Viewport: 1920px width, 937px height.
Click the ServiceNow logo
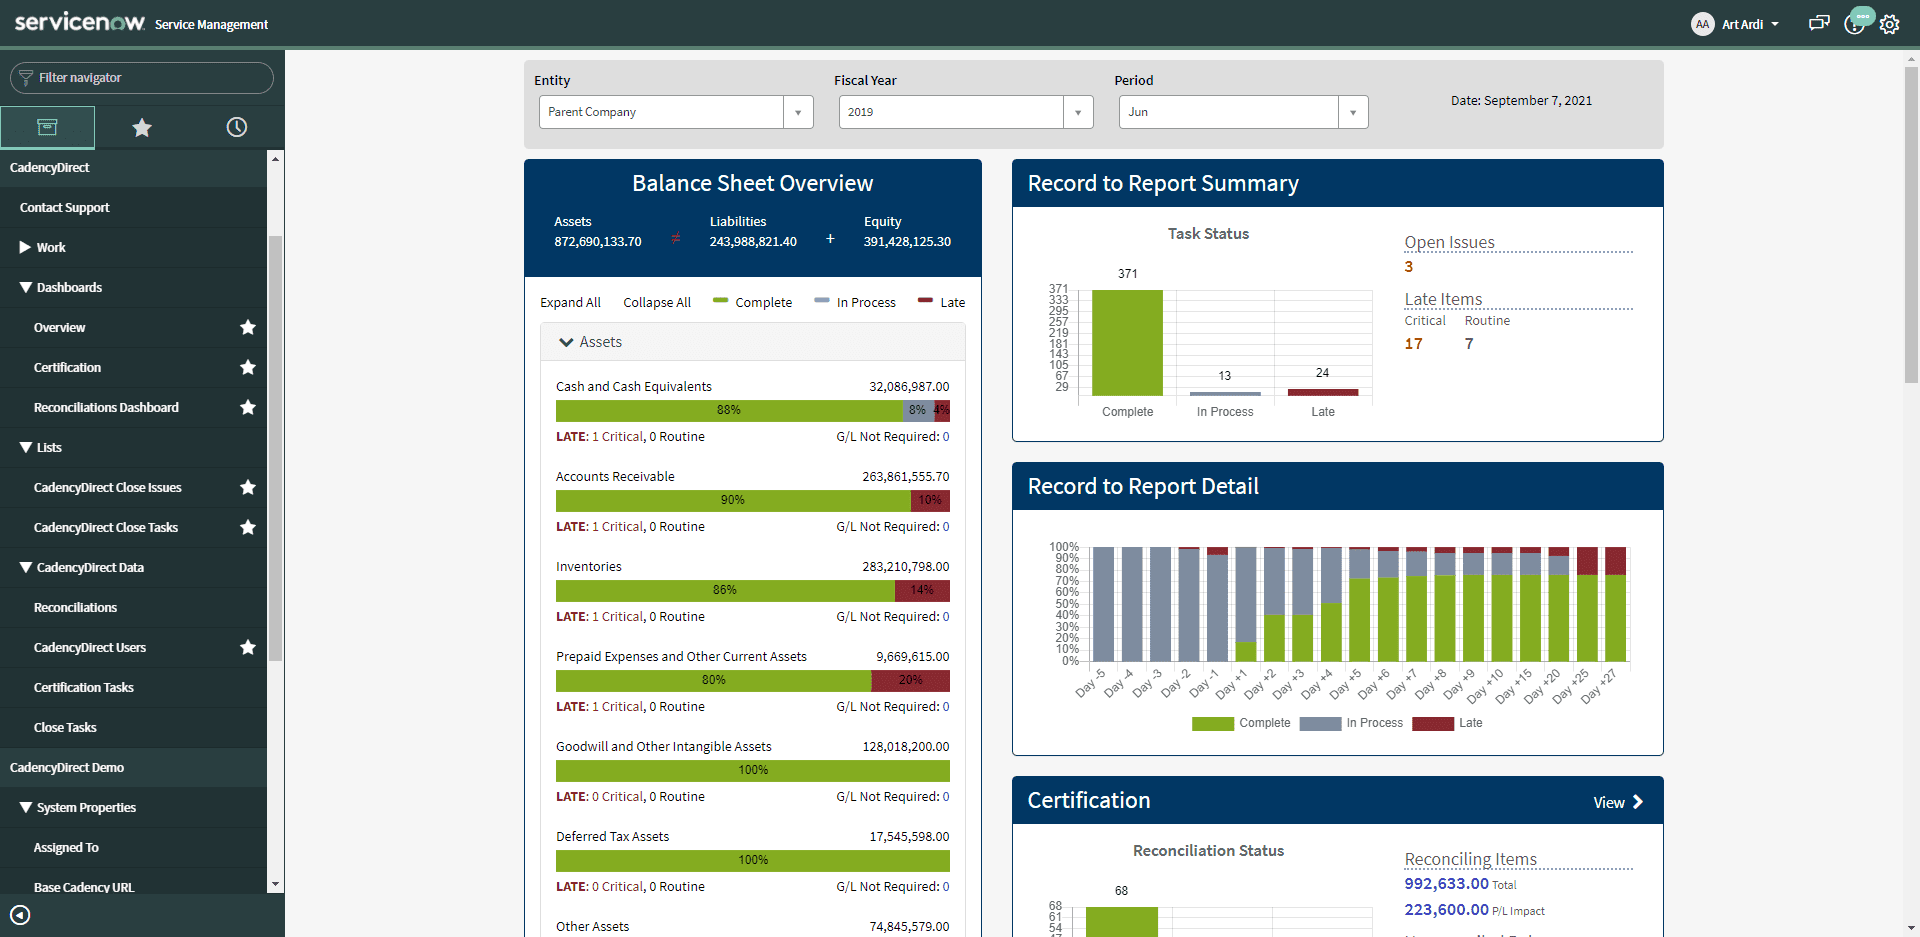80,22
